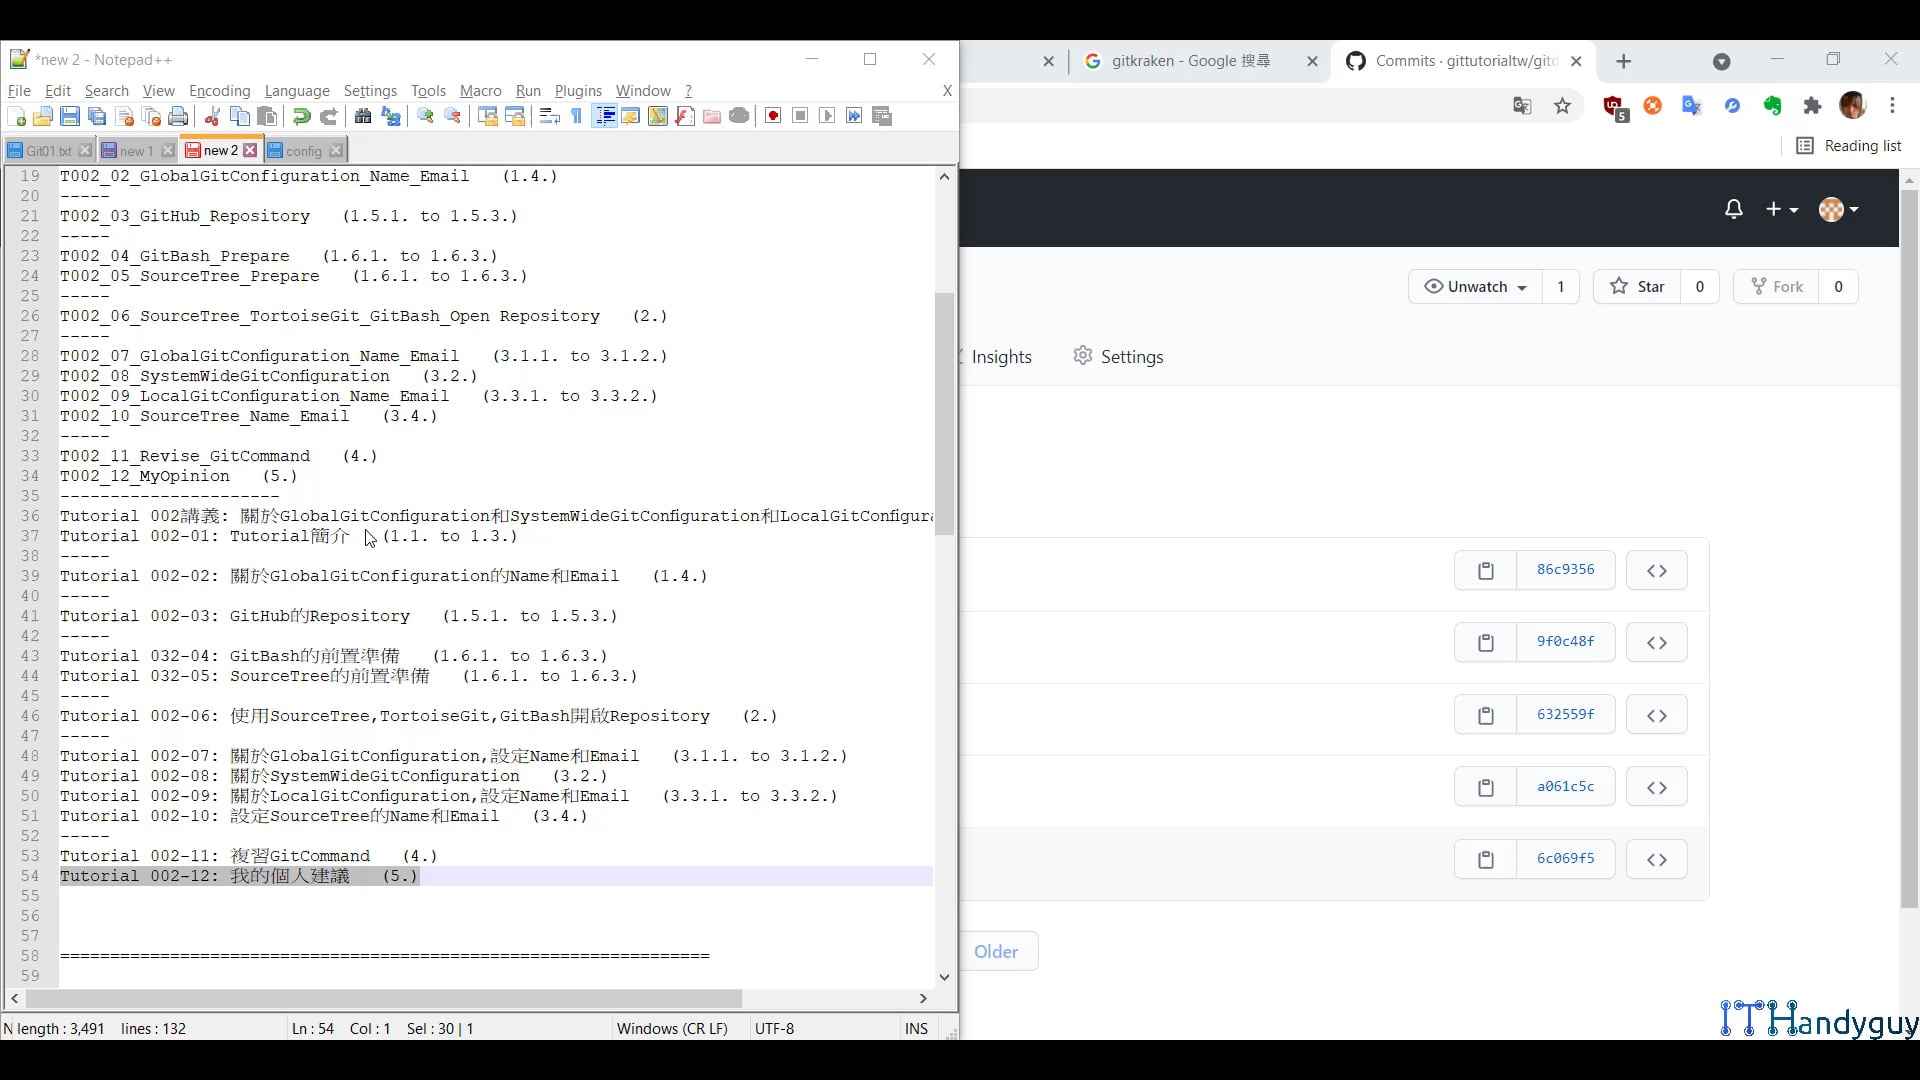Image resolution: width=1920 pixels, height=1080 pixels.
Task: Toggle the indent guide toolbar button
Action: tap(605, 117)
